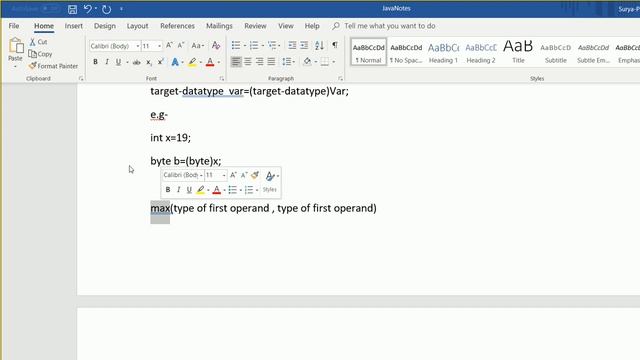Switch to the Layout tab
Image resolution: width=640 pixels, height=360 pixels.
138,26
